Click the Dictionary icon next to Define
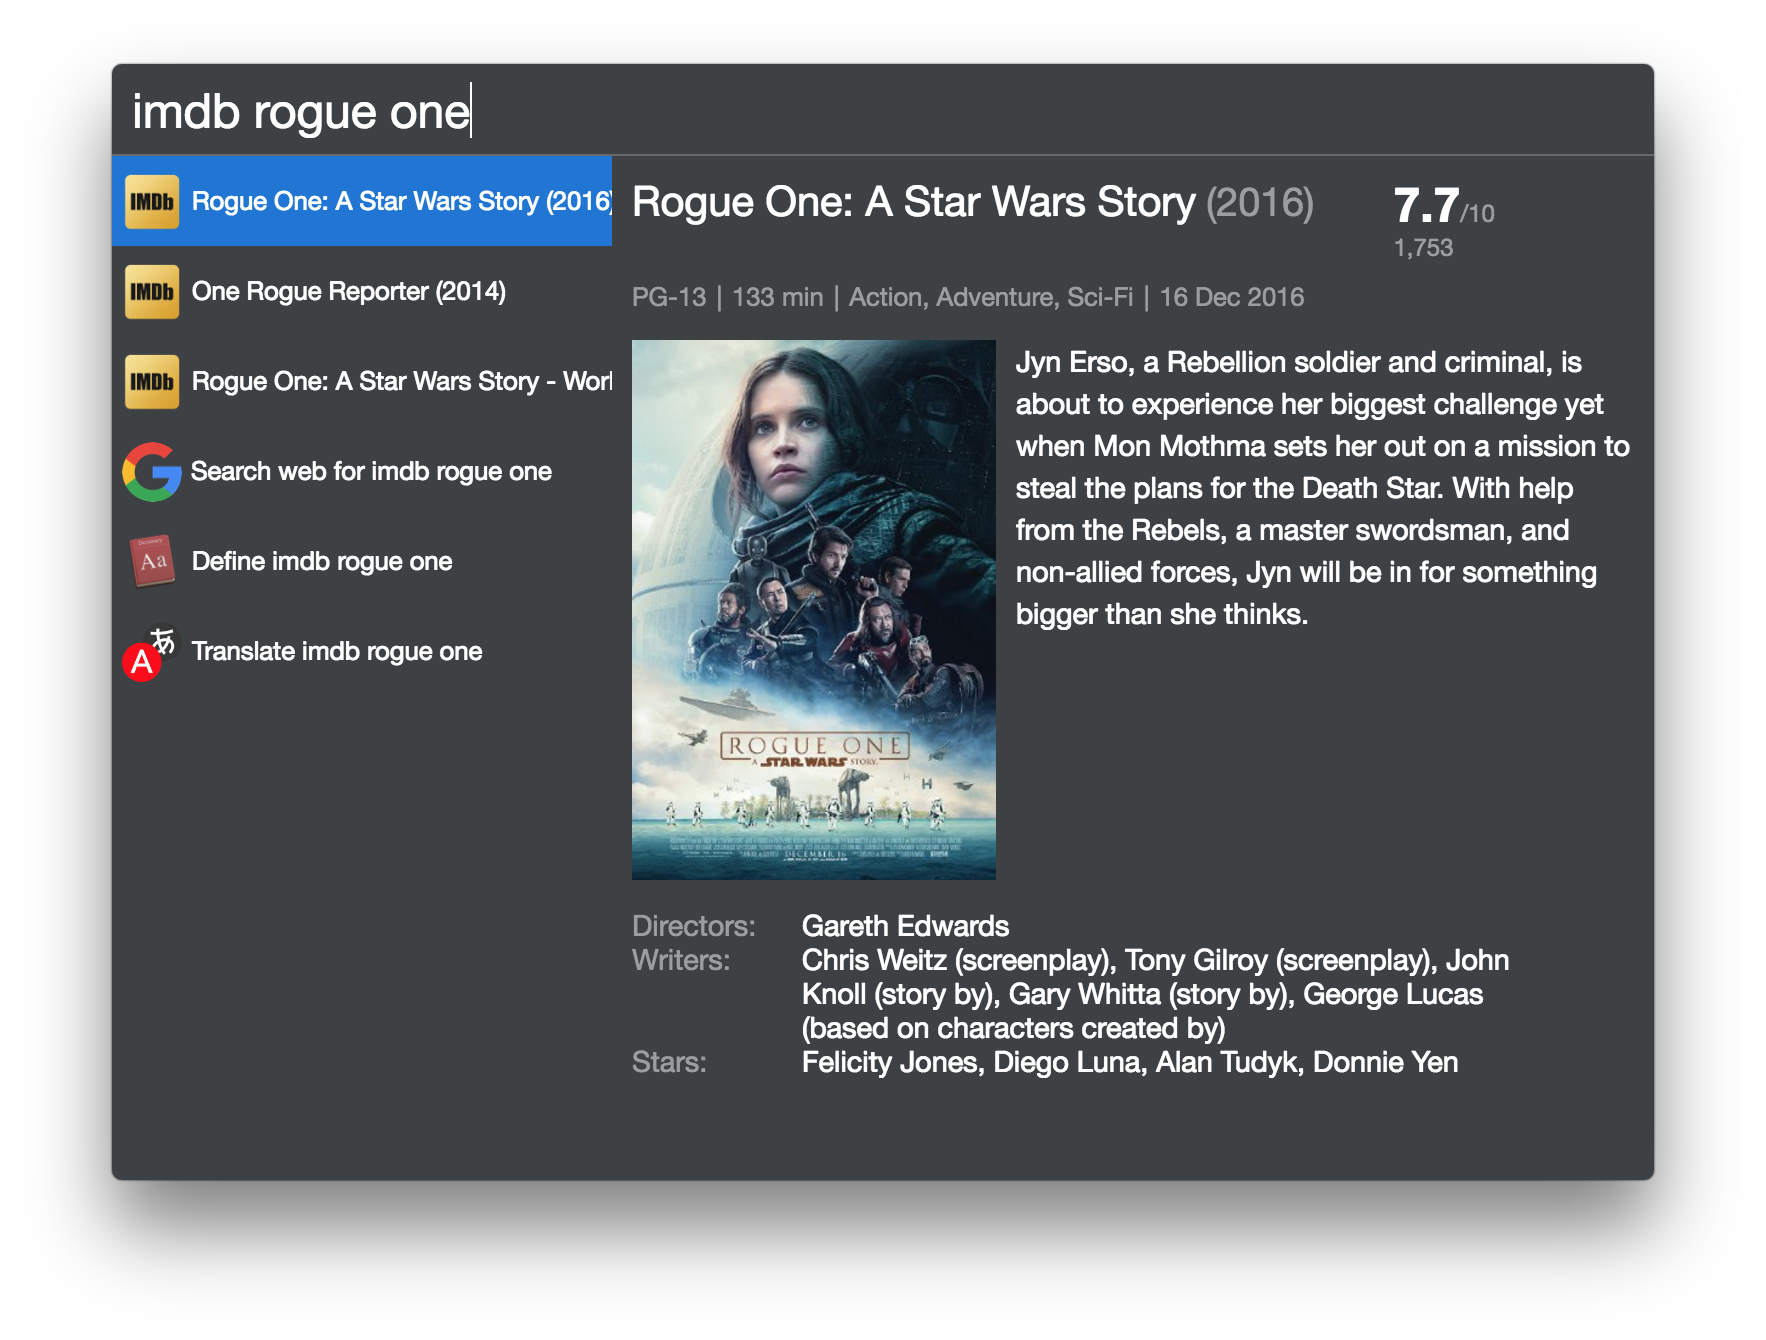Image resolution: width=1766 pixels, height=1340 pixels. pyautogui.click(x=152, y=561)
